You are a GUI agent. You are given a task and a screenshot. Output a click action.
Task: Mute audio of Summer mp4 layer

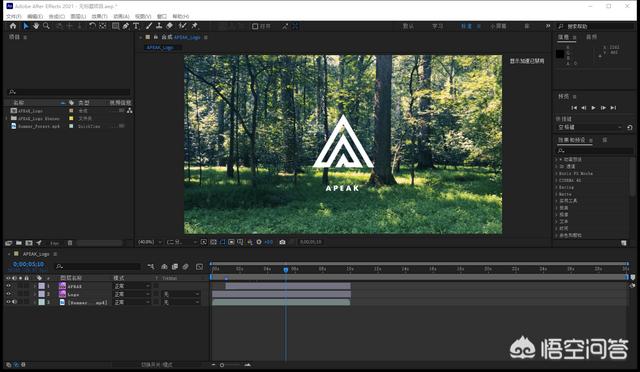15,302
